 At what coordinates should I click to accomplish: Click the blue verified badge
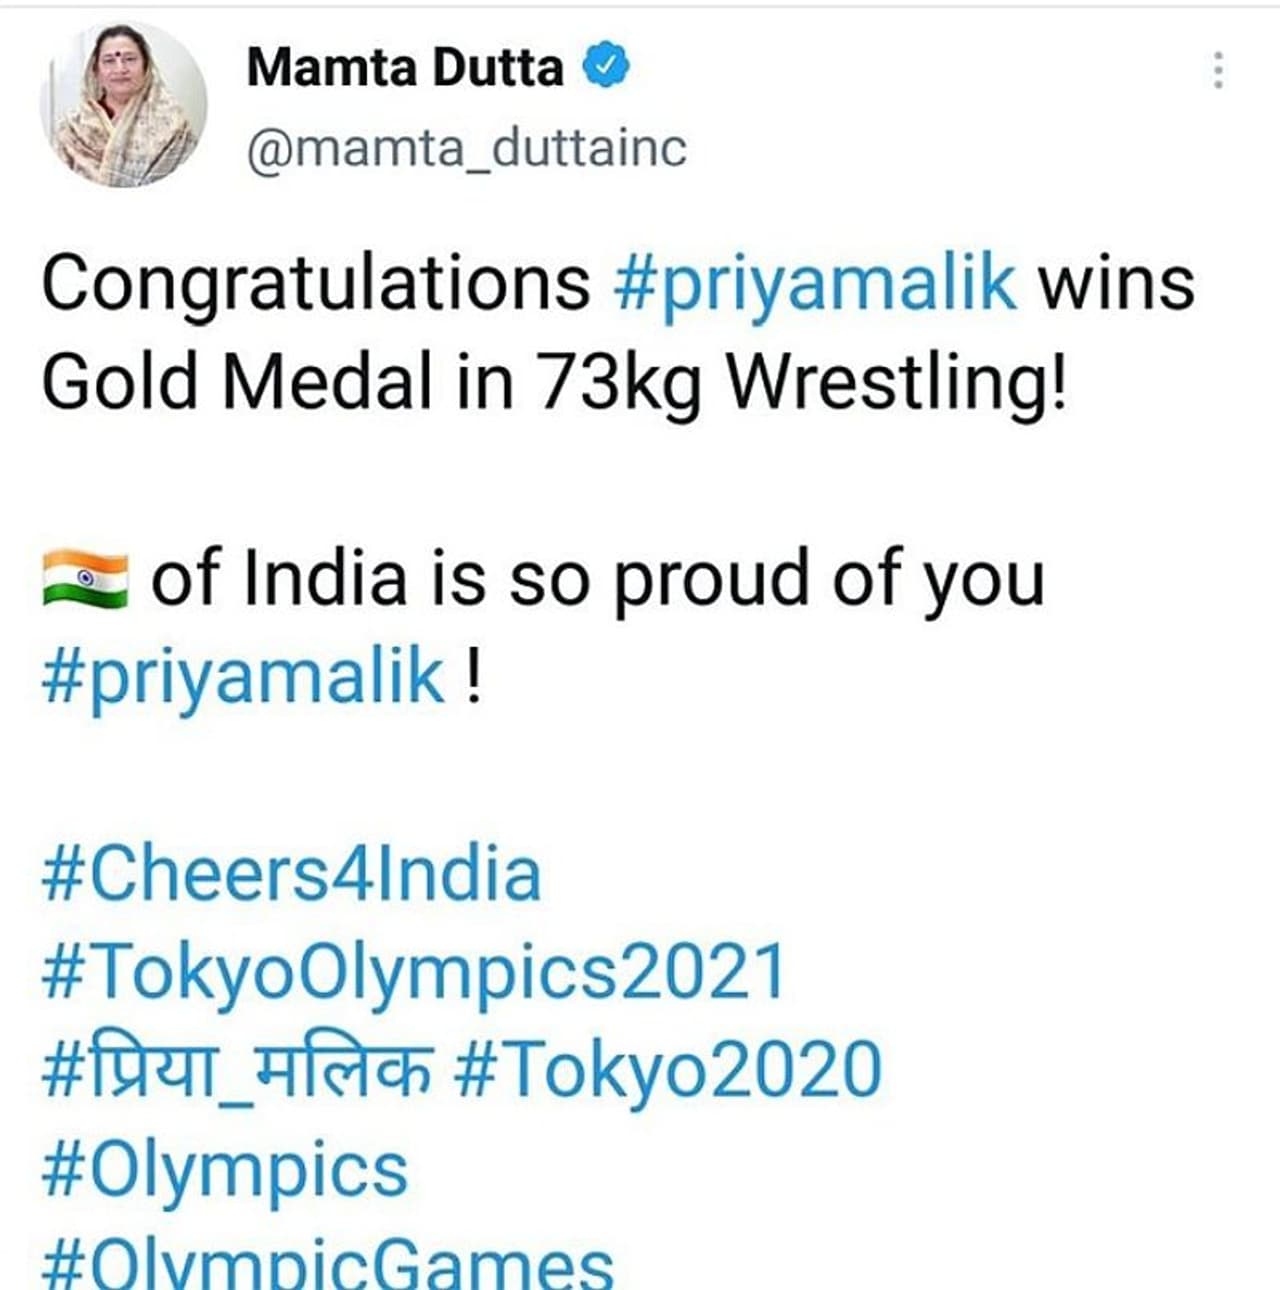click(605, 67)
